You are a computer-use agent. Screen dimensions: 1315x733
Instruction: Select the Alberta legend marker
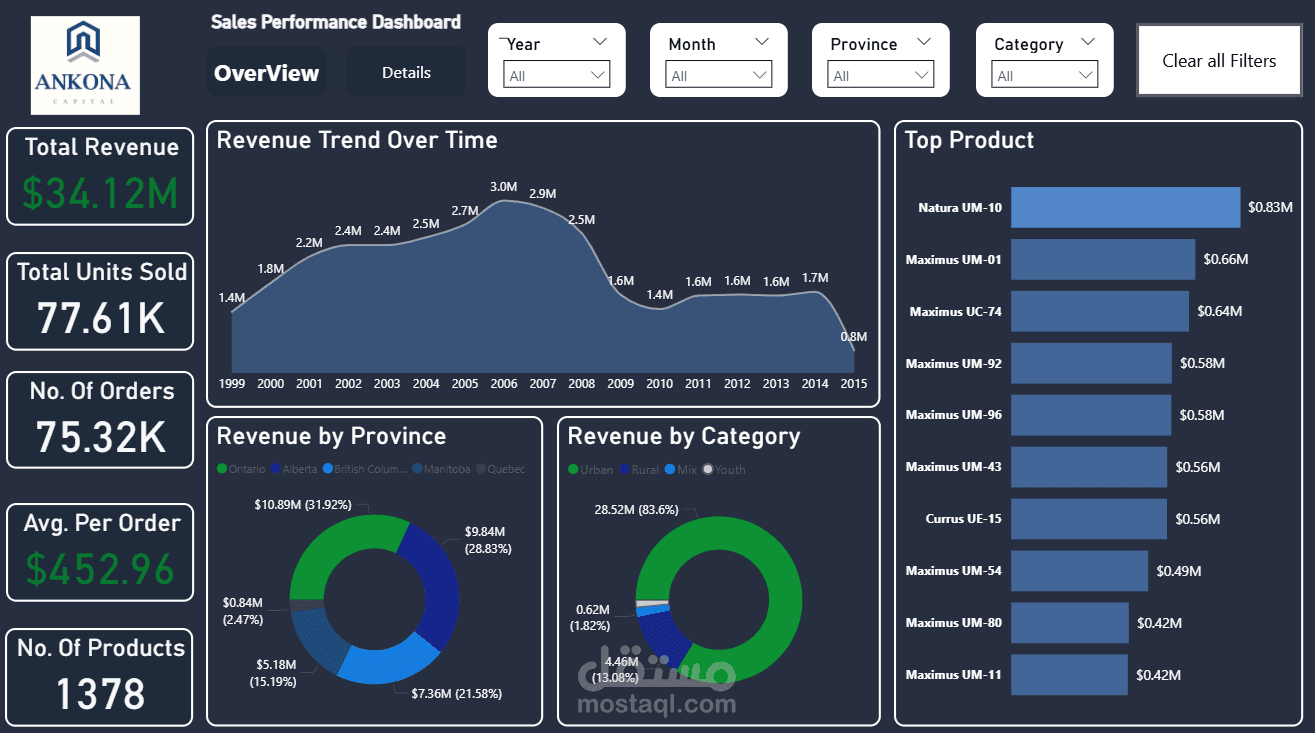click(x=276, y=468)
